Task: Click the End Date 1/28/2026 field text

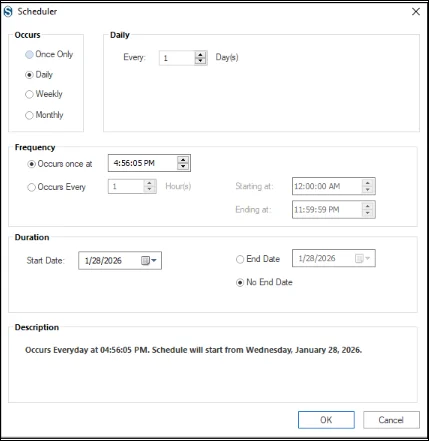Action: point(317,258)
